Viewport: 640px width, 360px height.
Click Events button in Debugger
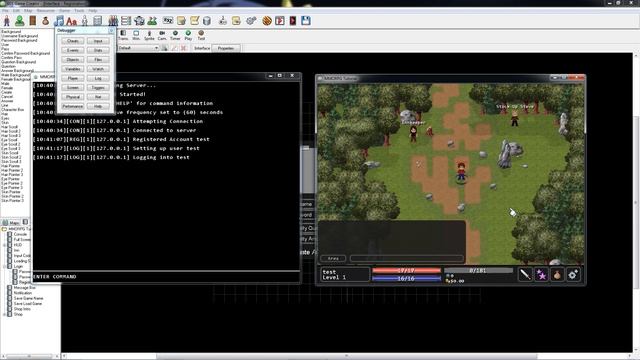coord(73,51)
